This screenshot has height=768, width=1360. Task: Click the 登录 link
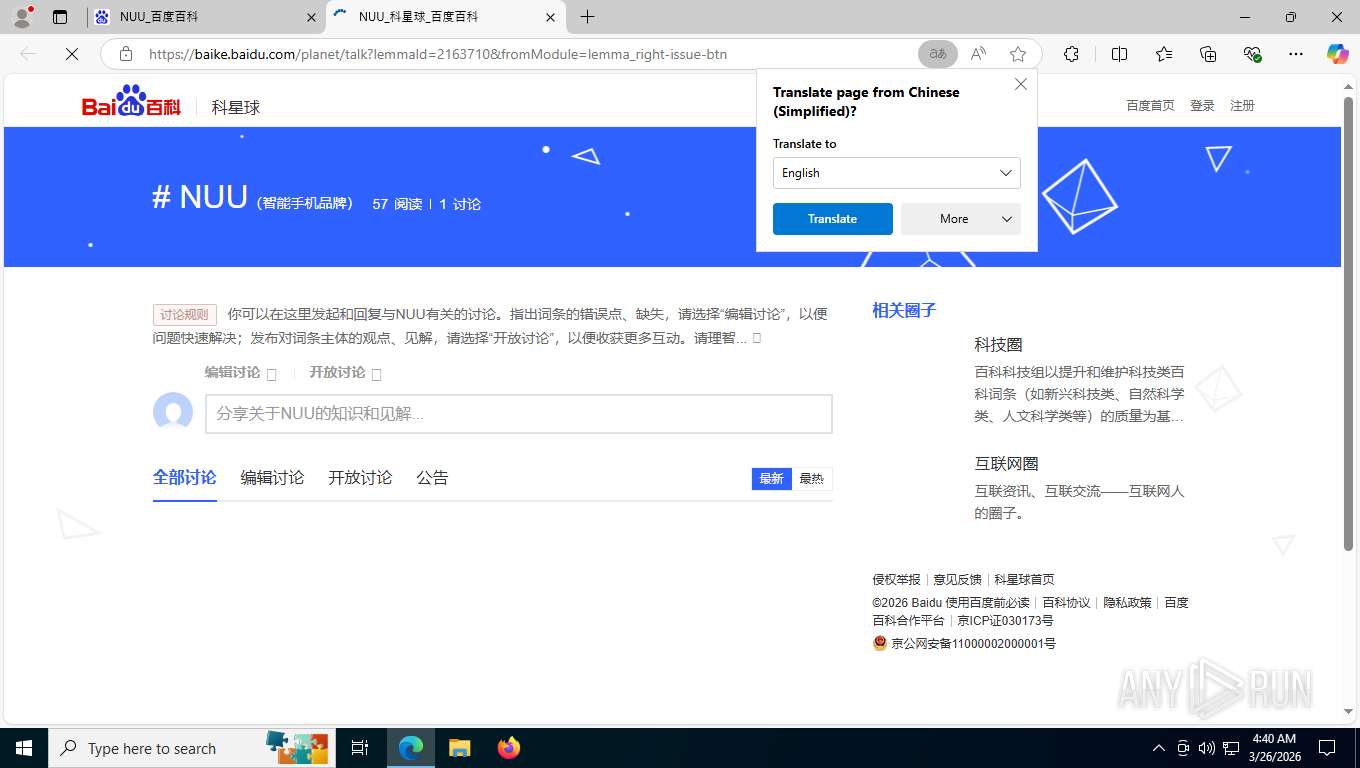(1202, 106)
